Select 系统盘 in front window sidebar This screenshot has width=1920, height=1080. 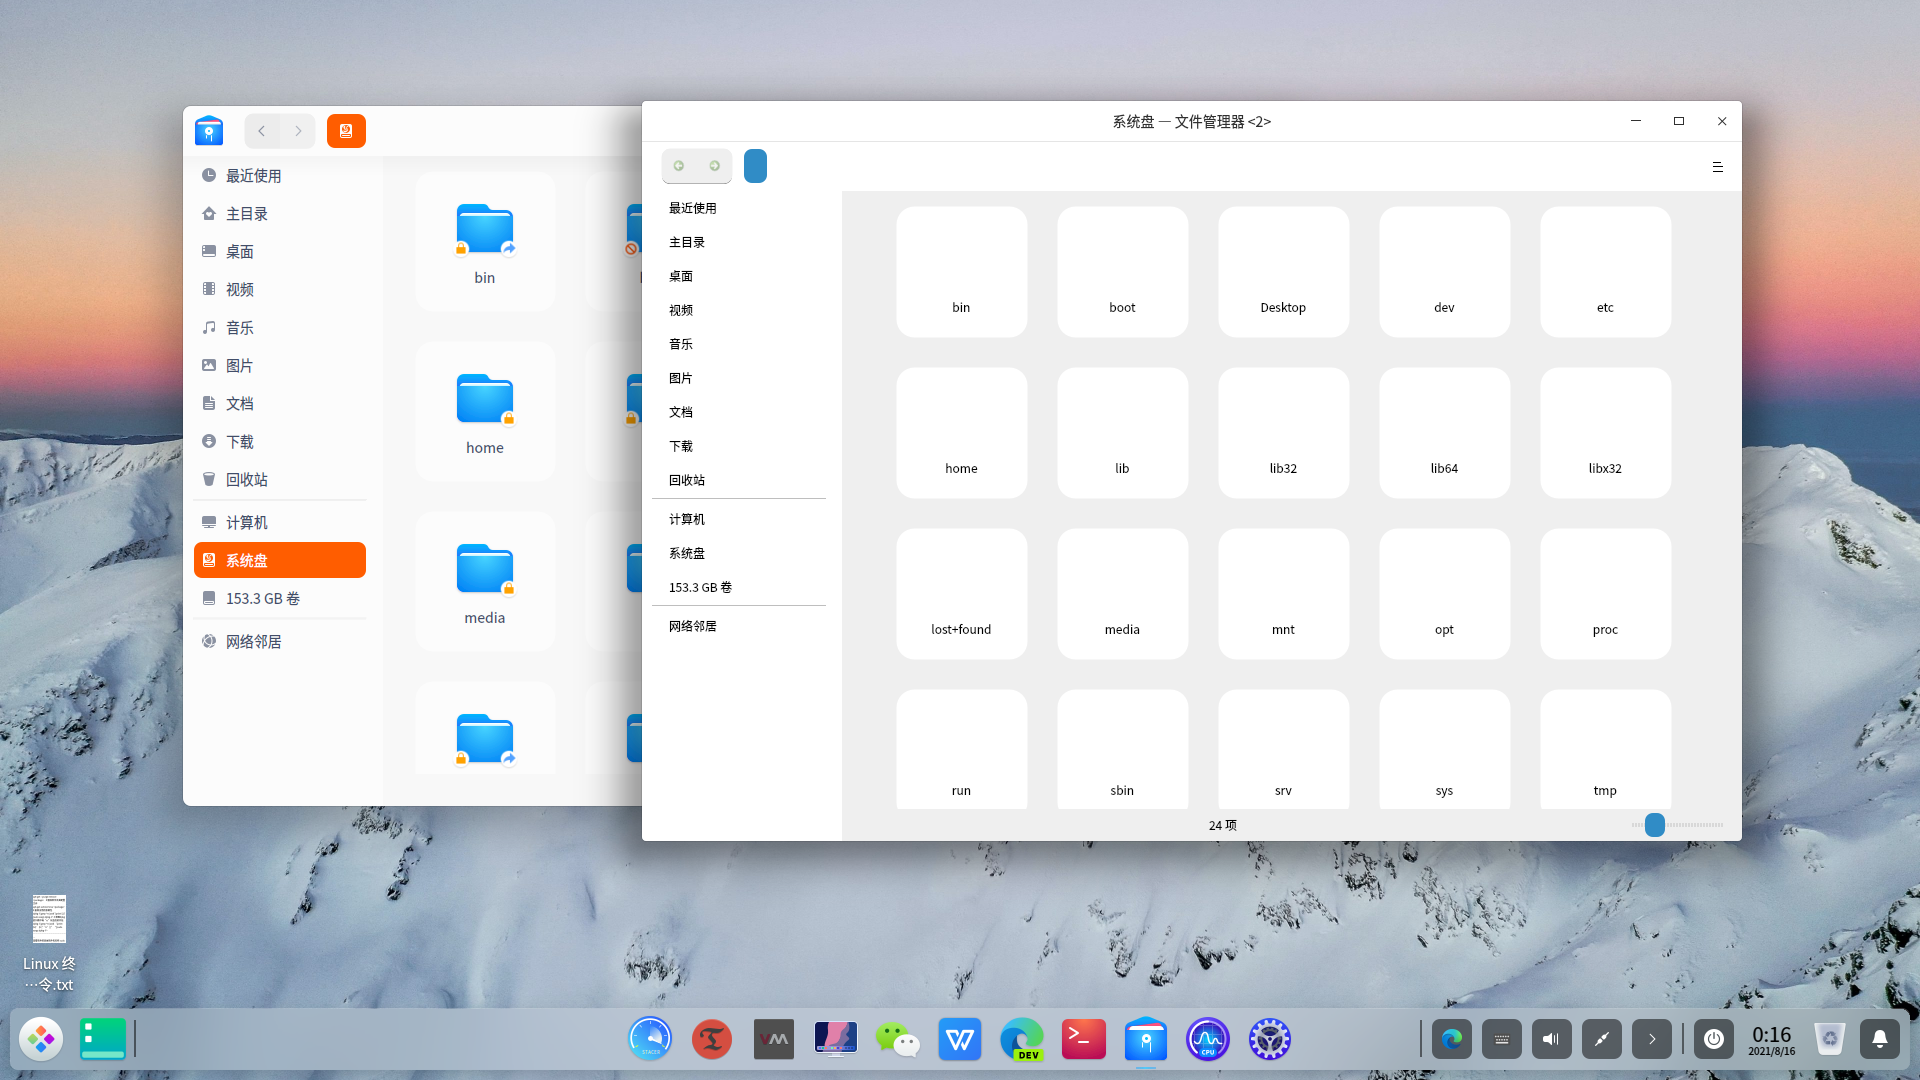point(687,553)
